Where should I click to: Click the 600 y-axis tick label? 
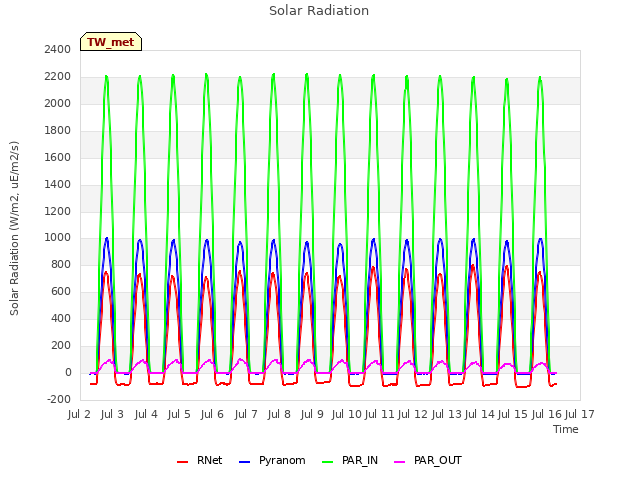61,291
